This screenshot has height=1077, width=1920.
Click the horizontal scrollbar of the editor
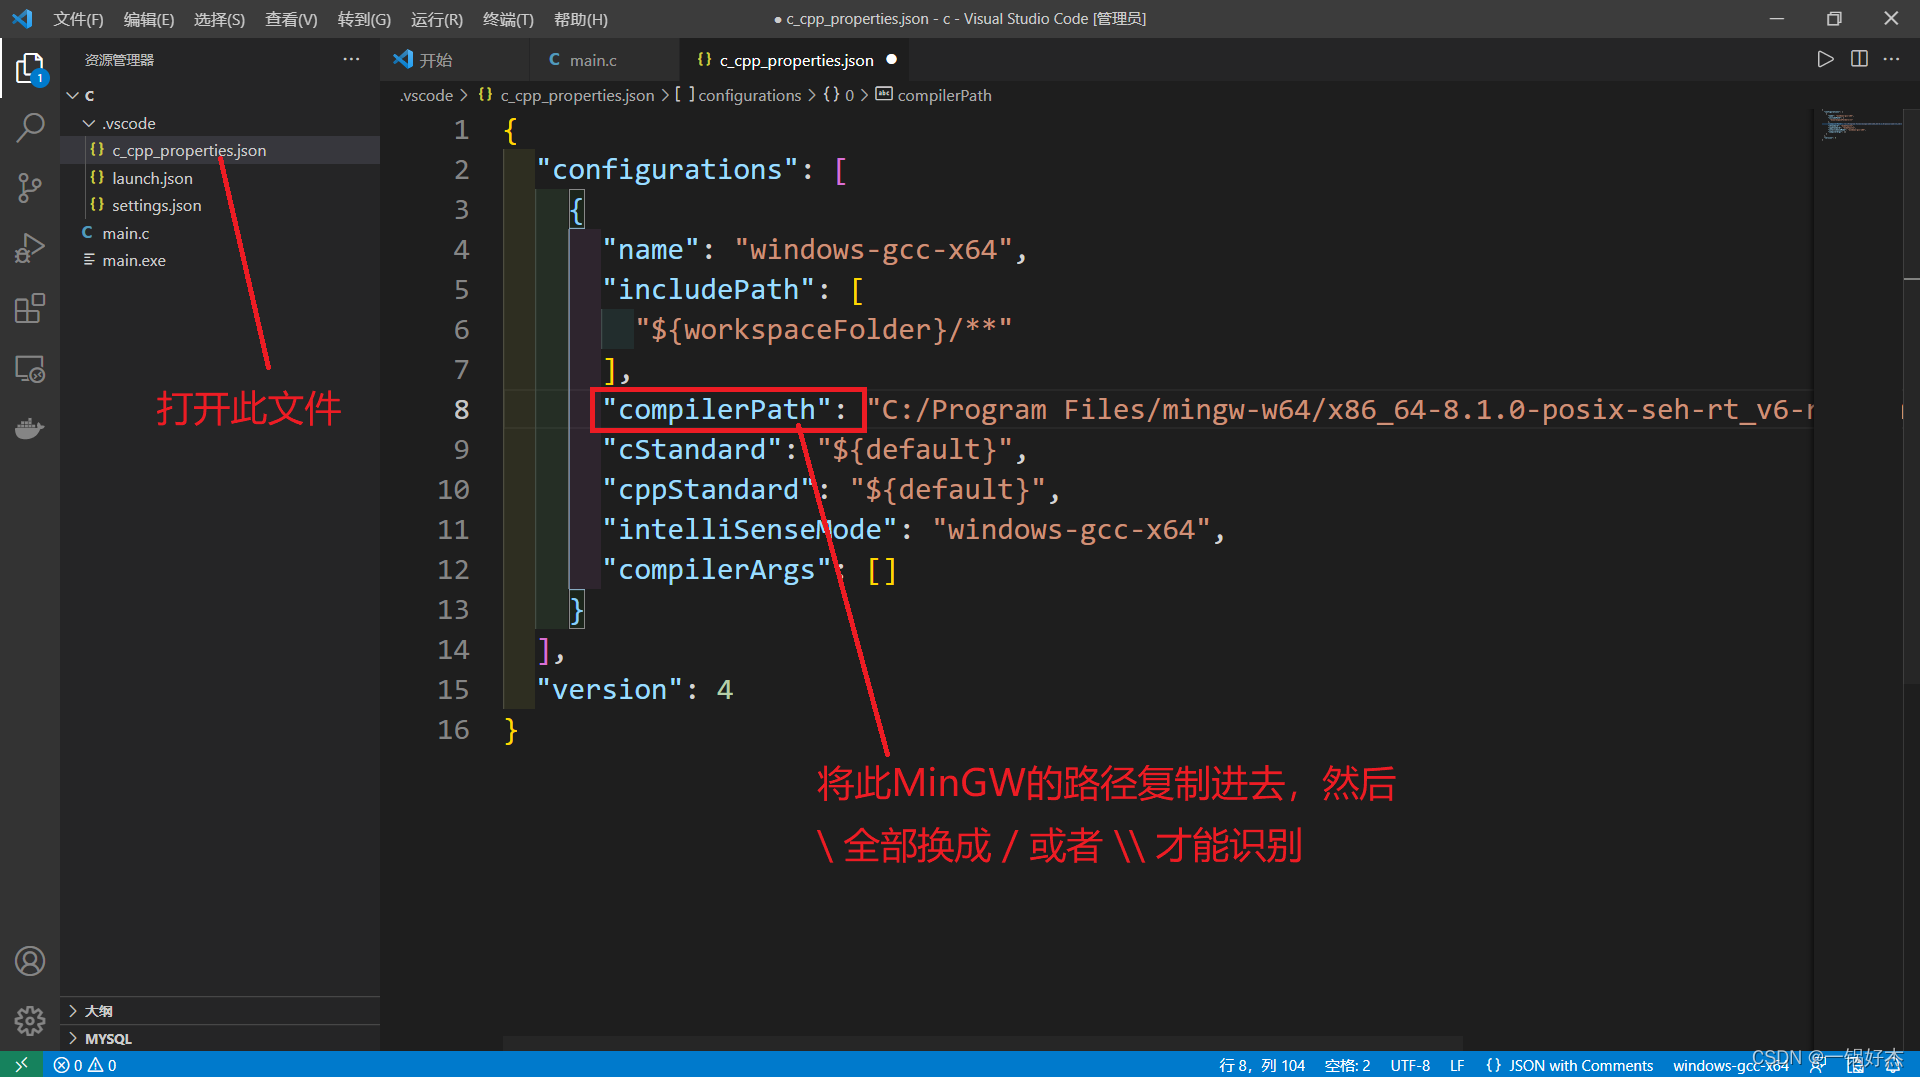982,1043
